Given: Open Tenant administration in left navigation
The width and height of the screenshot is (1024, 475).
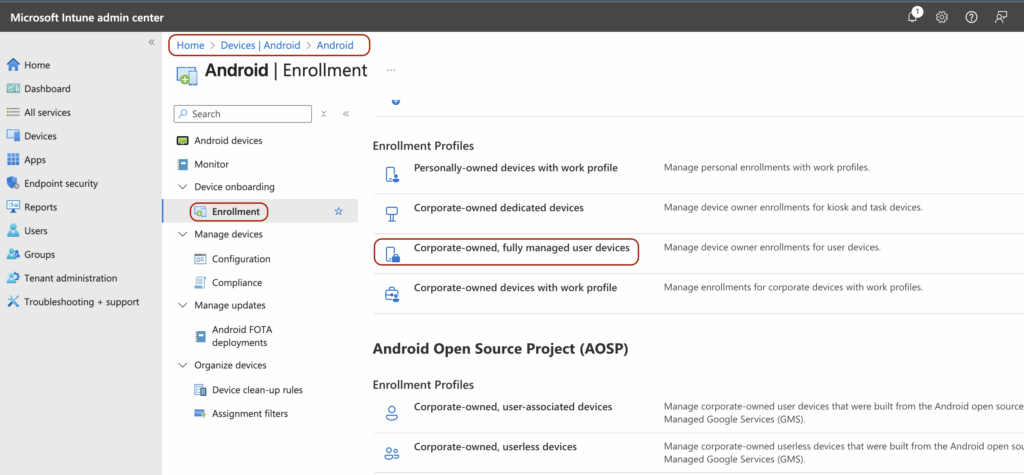Looking at the screenshot, I should coord(70,278).
